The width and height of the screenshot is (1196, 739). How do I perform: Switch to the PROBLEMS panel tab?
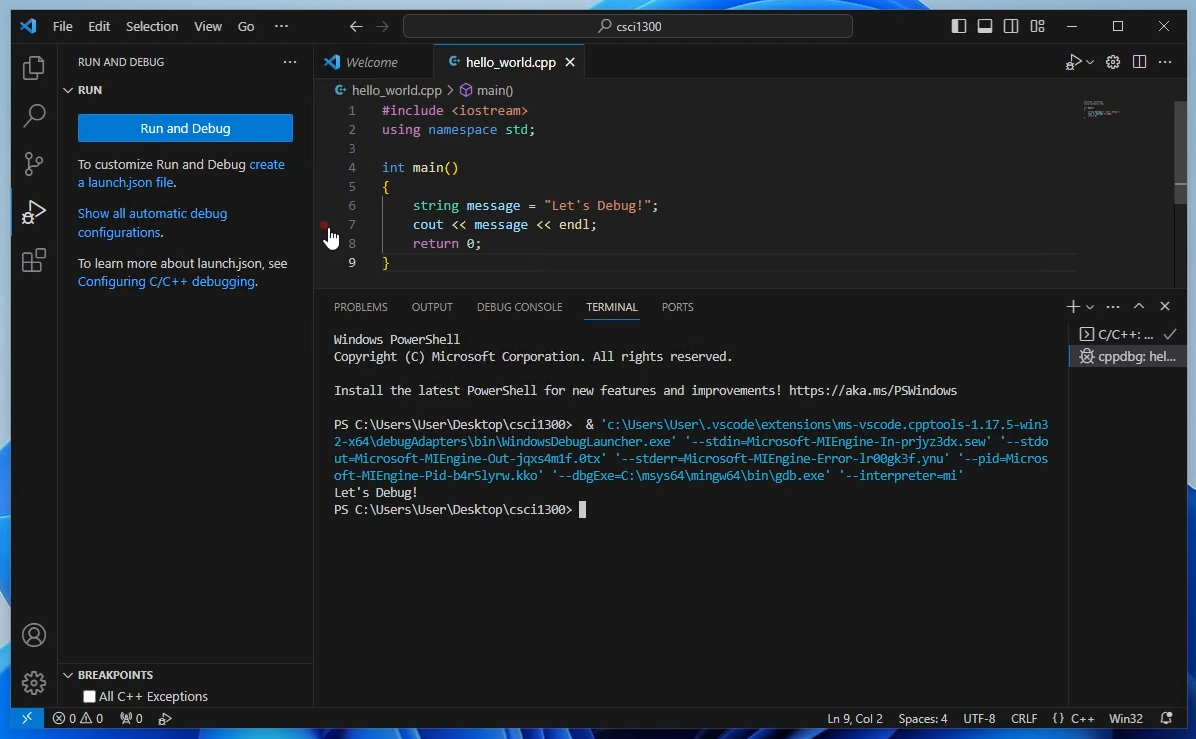[x=361, y=307]
